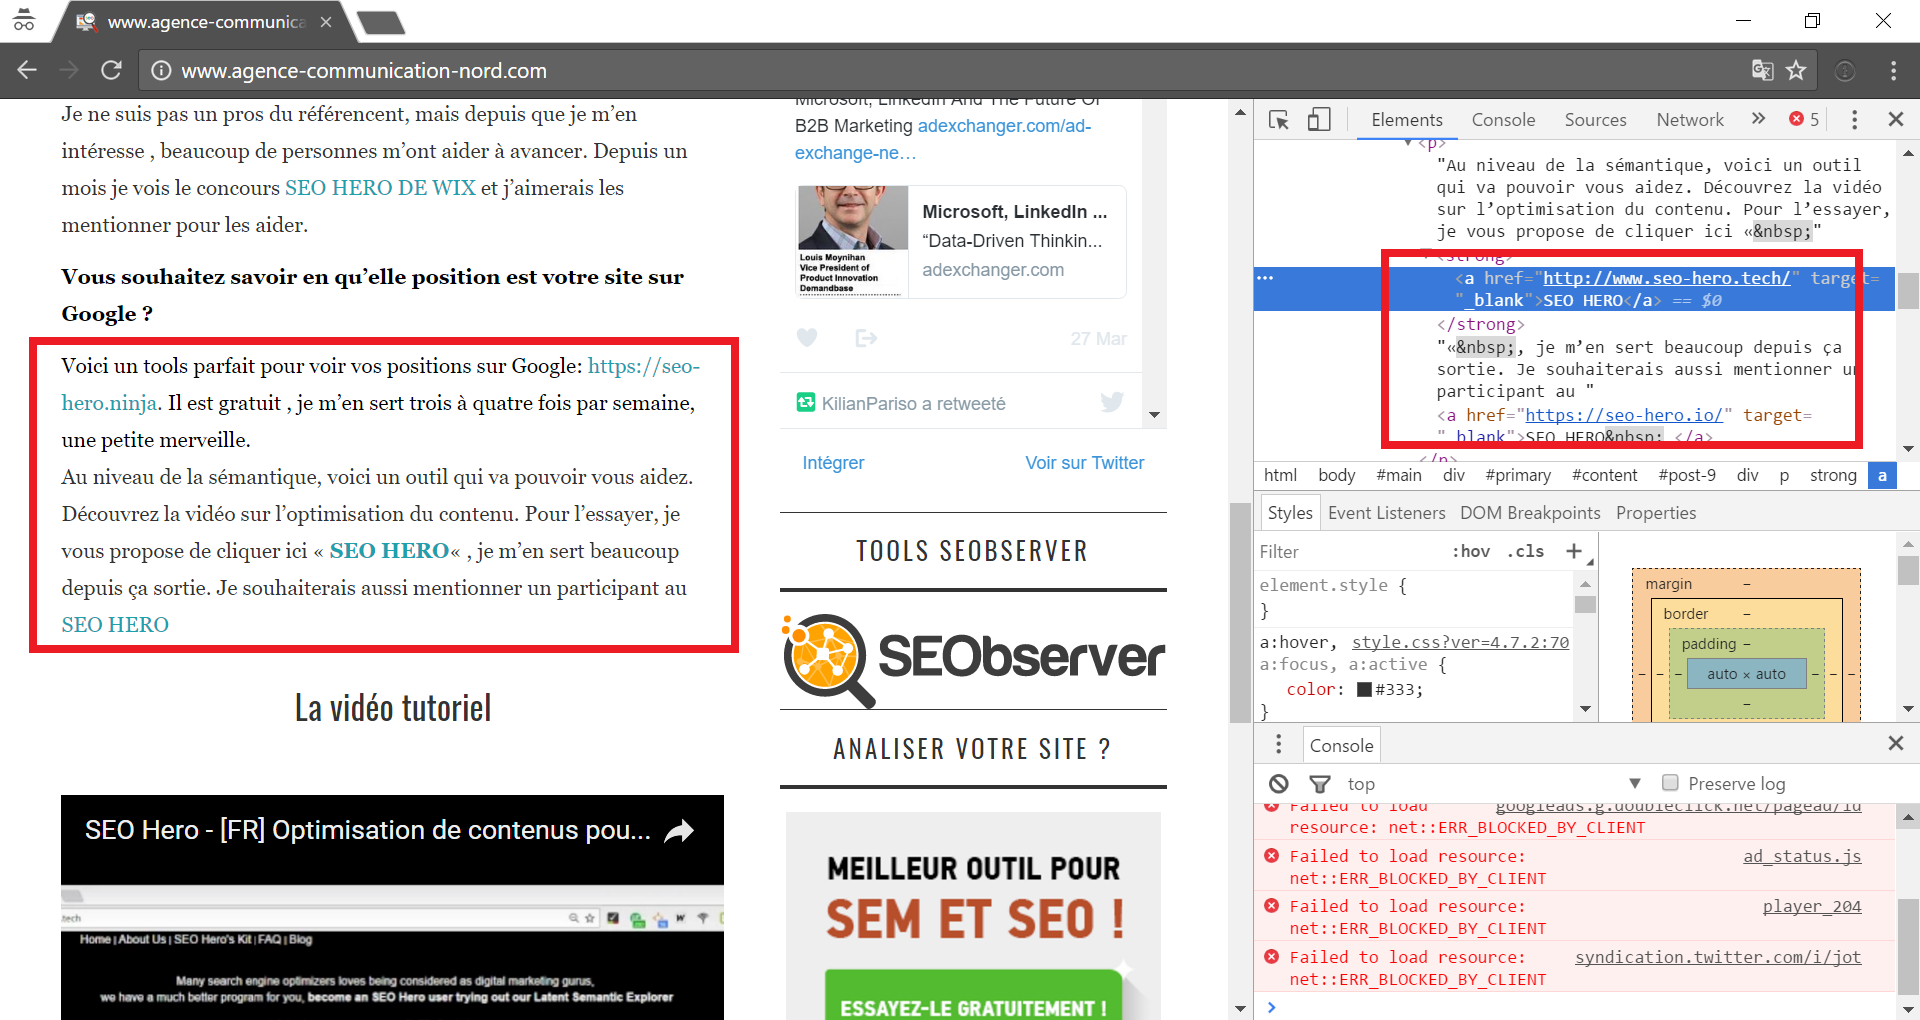Open the Event Listeners sub-tab
This screenshot has height=1020, width=1920.
pyautogui.click(x=1386, y=513)
